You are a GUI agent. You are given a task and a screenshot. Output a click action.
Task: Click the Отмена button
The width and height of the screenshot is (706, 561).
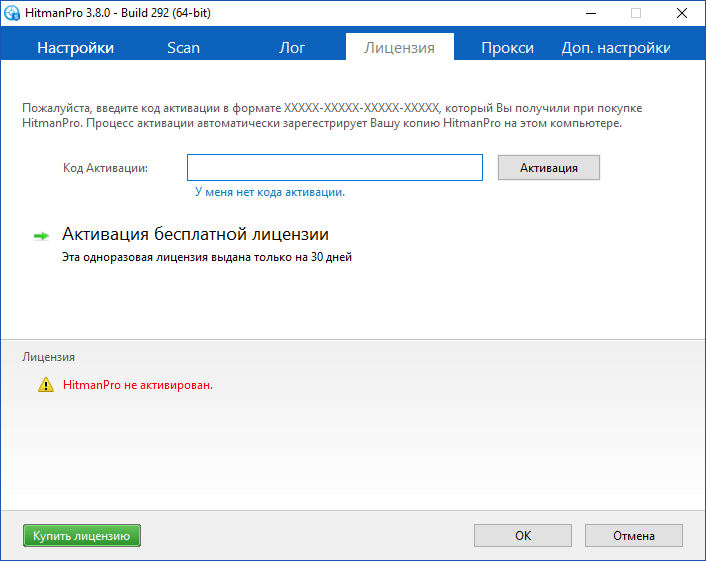(634, 536)
